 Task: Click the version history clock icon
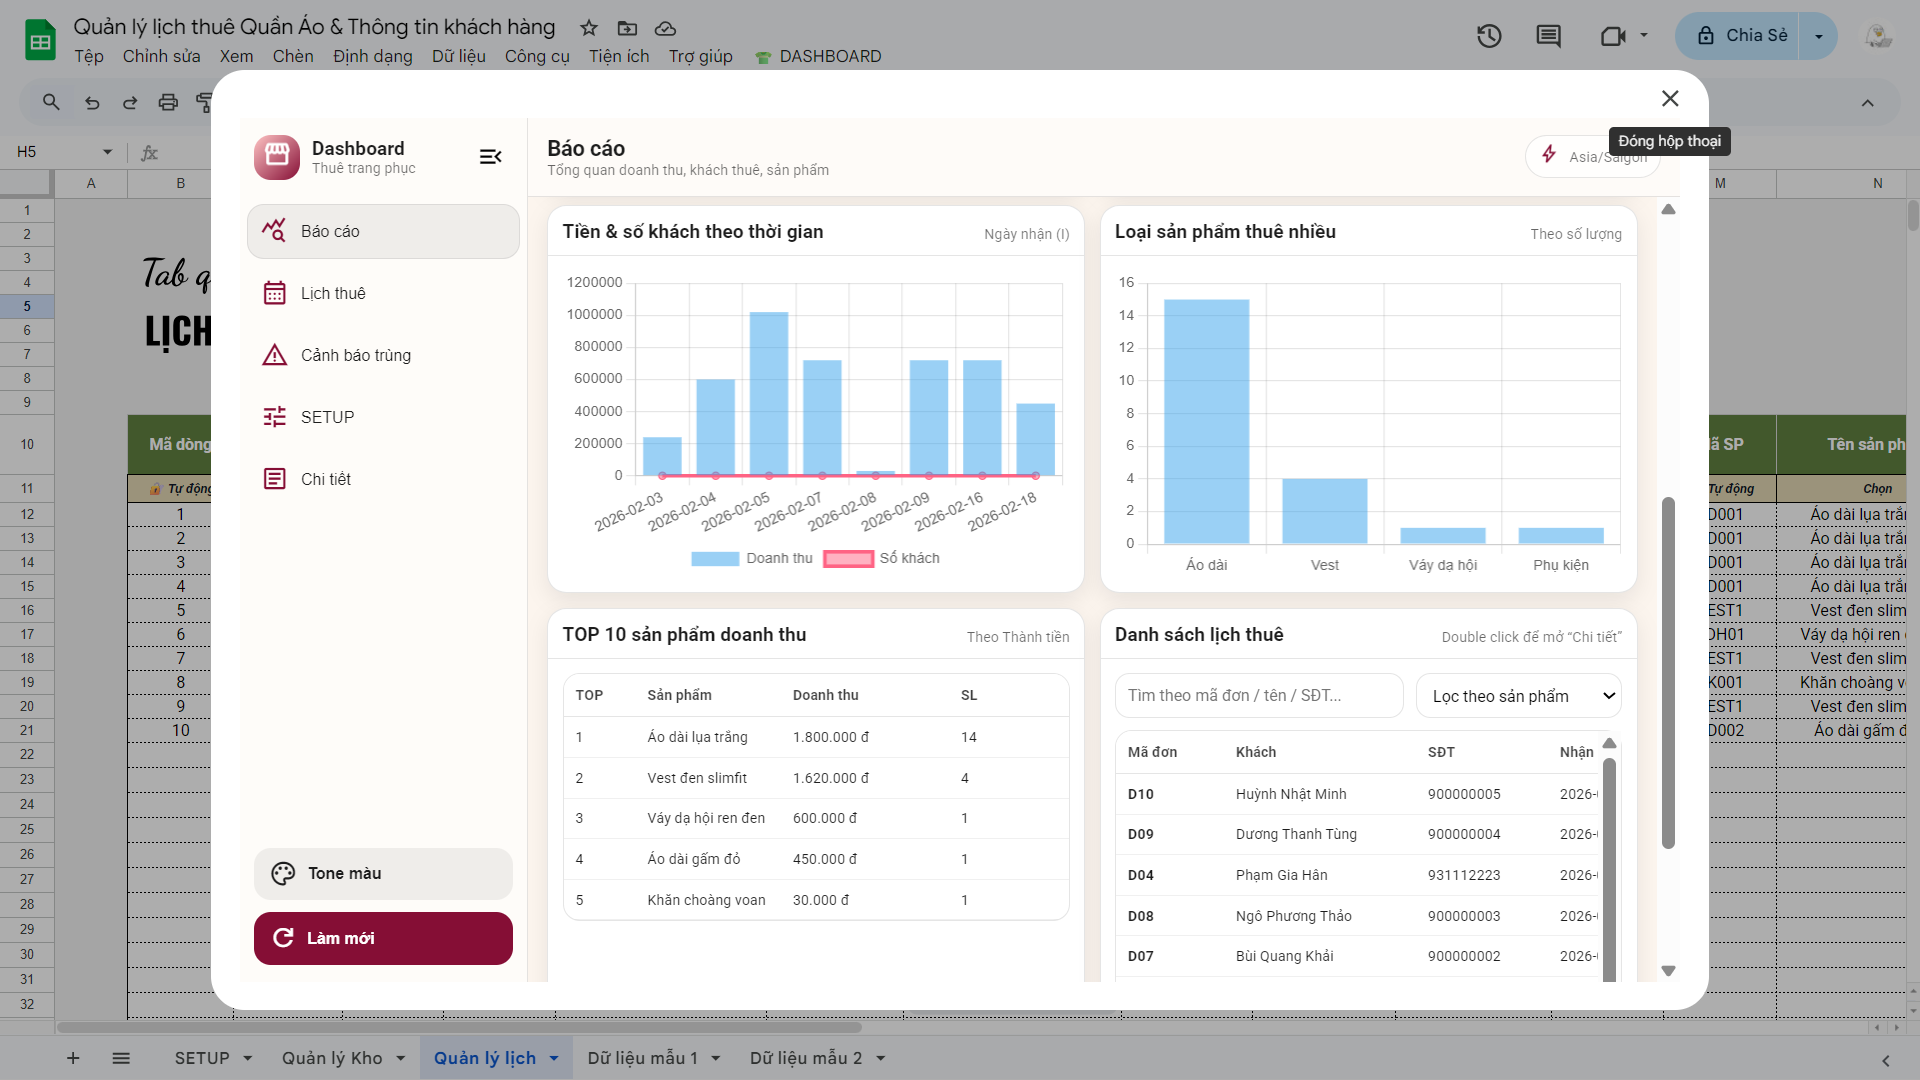[x=1489, y=36]
